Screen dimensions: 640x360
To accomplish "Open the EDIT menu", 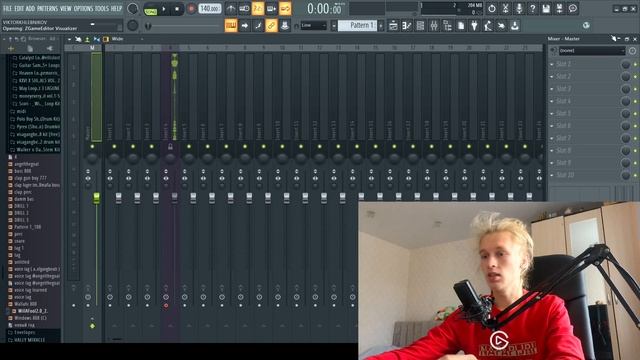I will click(19, 9).
